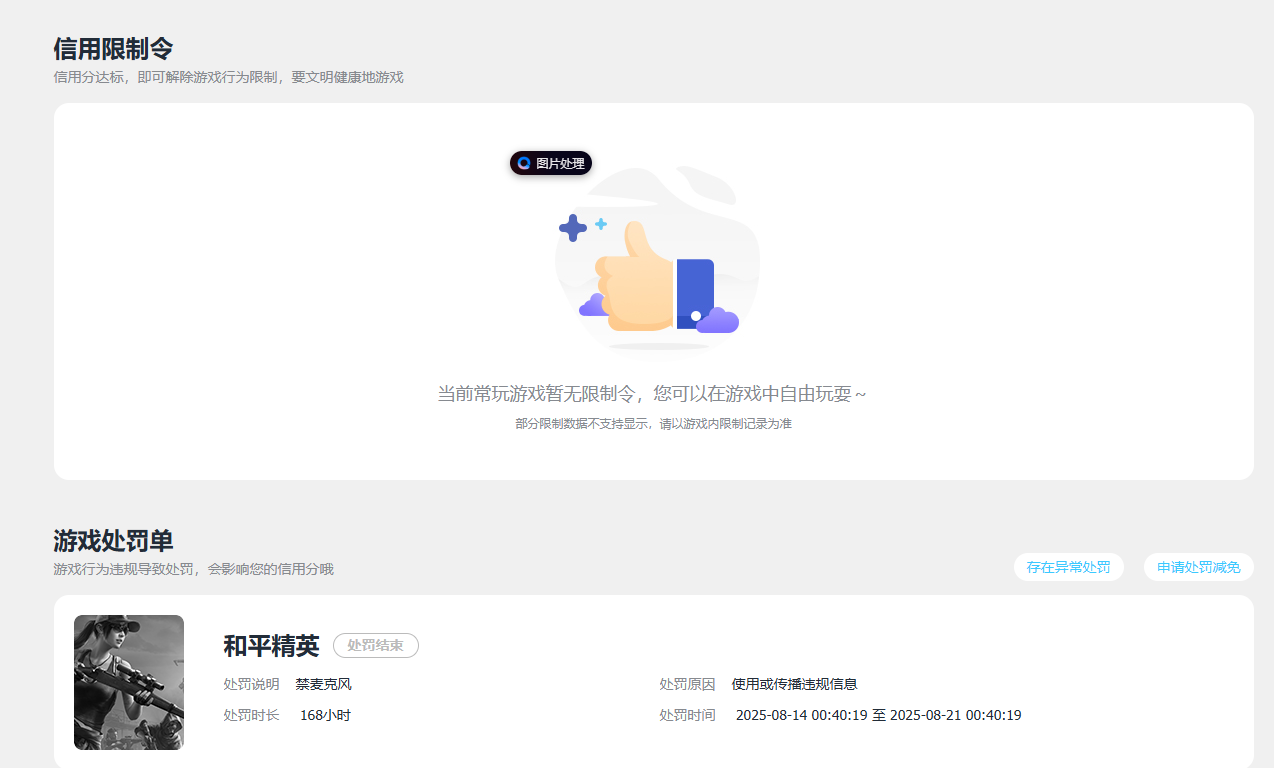Click the 信用分达标 subtitle text
Viewport: 1274px width, 768px height.
click(228, 77)
